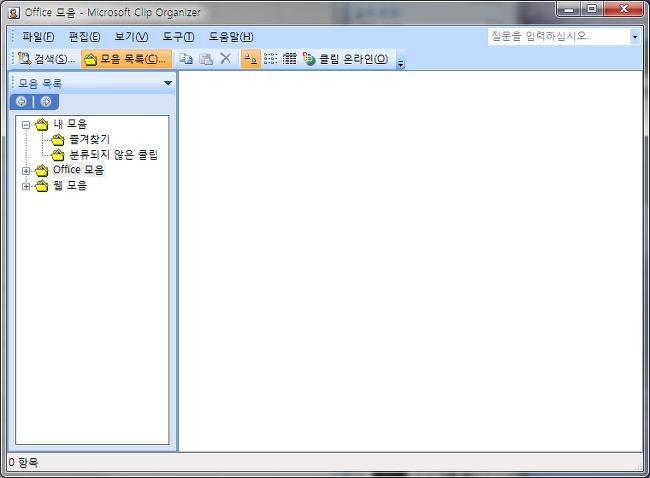Image resolution: width=650 pixels, height=478 pixels.
Task: Expand the 웹 모음 tree node
Action: click(26, 186)
